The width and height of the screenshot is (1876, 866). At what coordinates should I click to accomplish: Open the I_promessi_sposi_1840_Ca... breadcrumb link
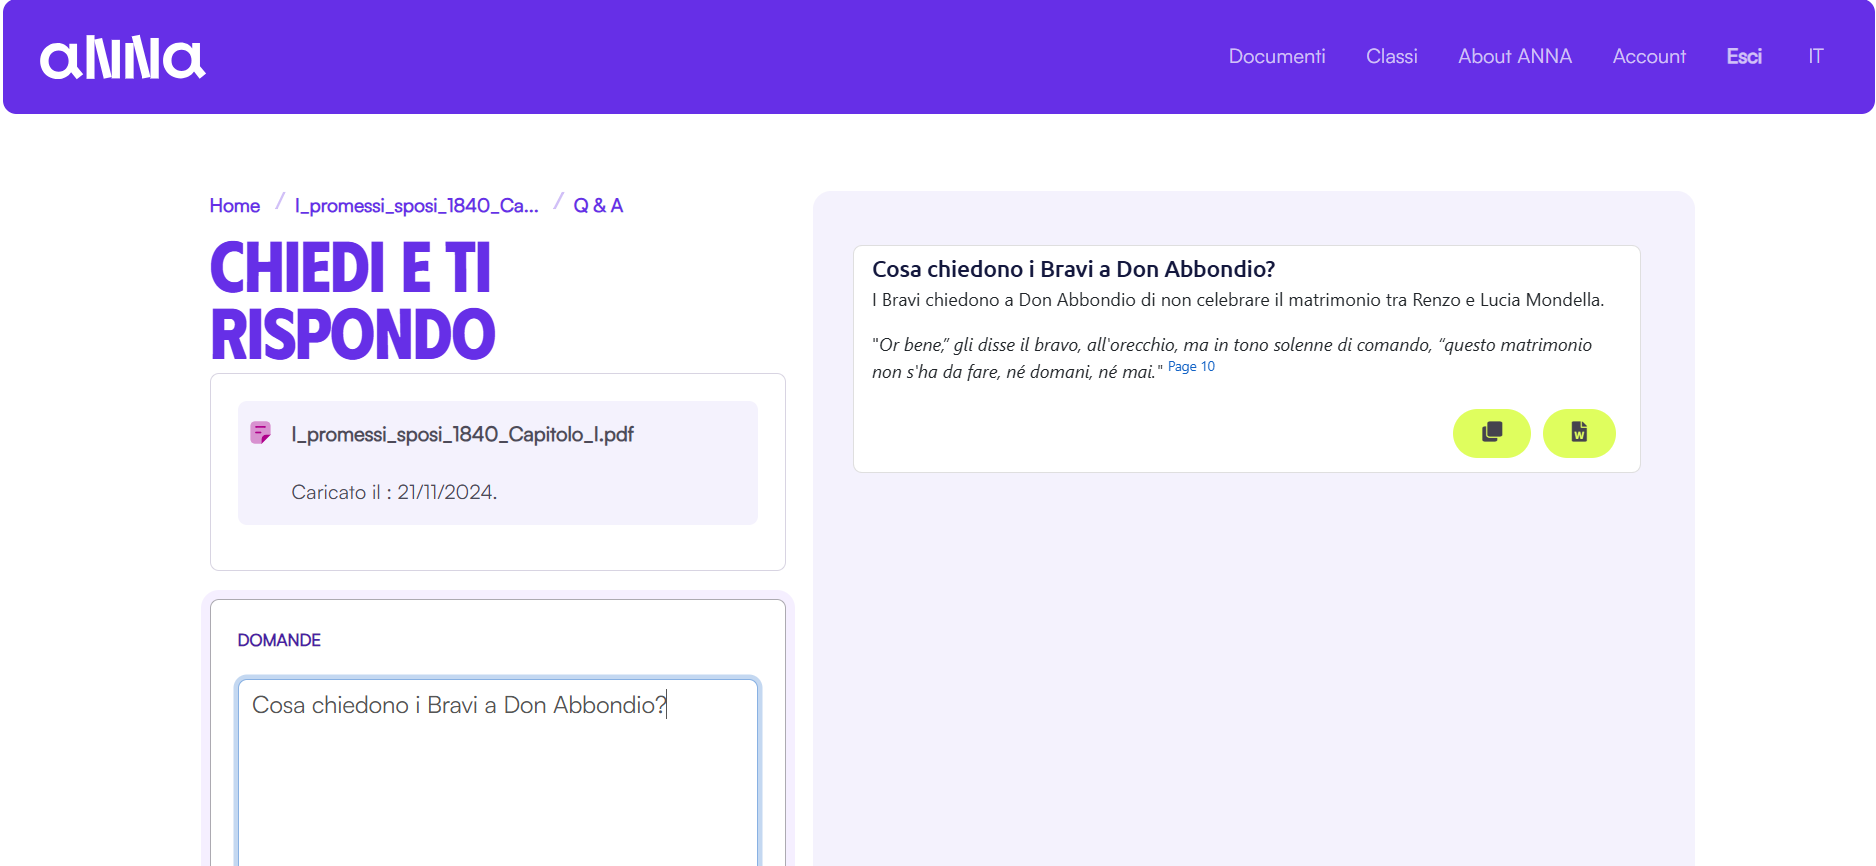click(416, 206)
